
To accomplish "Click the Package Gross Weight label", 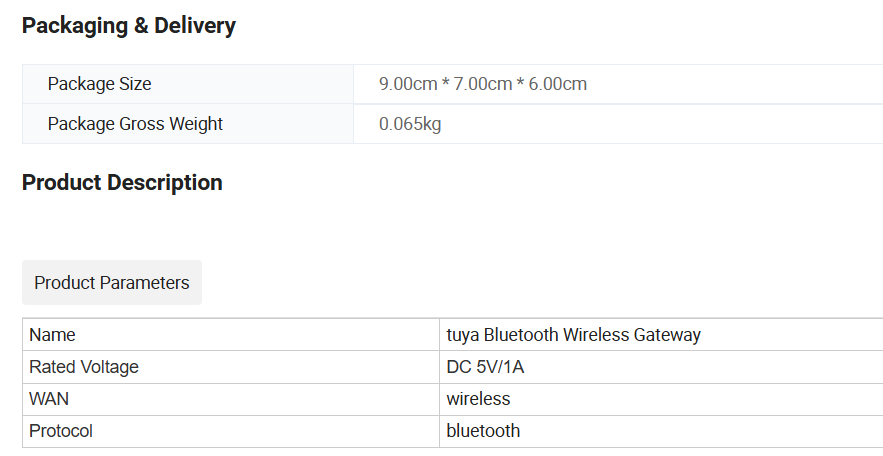I will [135, 124].
